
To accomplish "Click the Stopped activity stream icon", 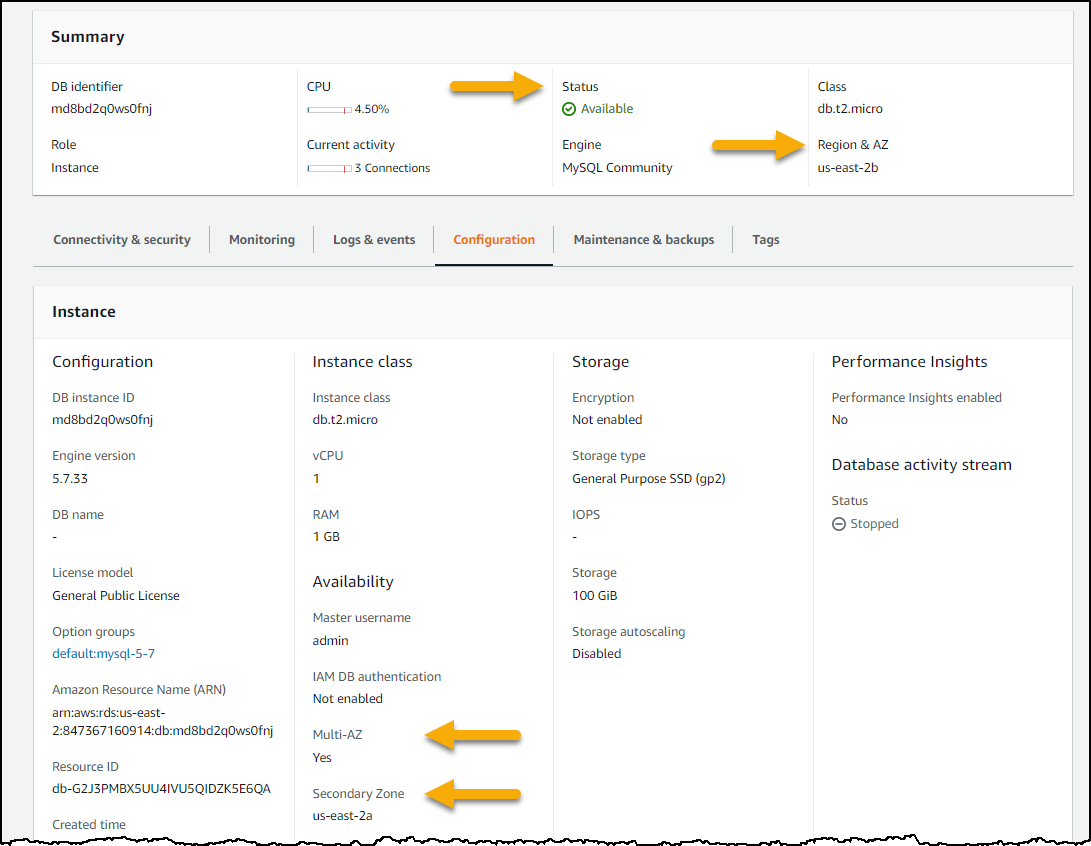I will [840, 523].
